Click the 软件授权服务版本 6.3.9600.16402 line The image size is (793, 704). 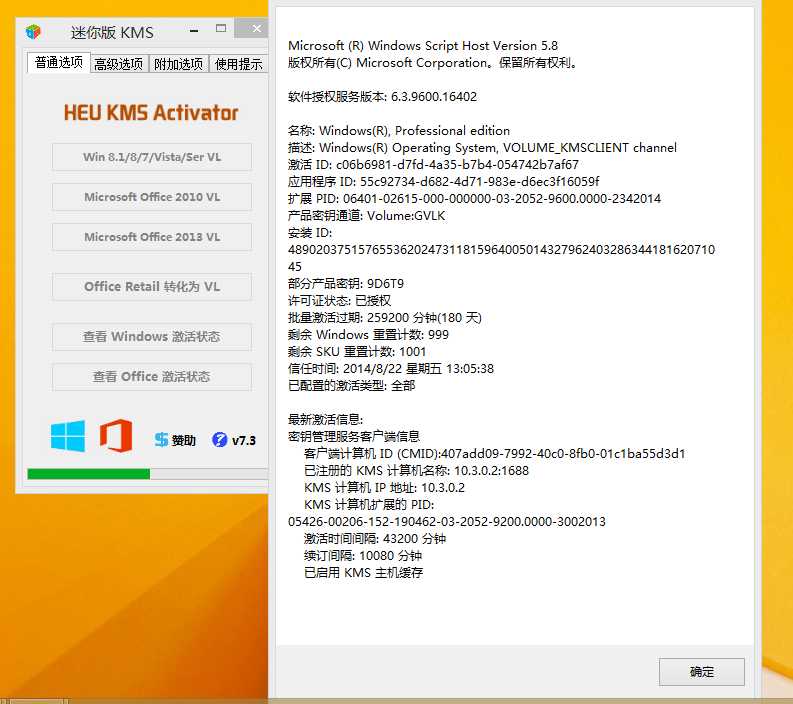pyautogui.click(x=382, y=97)
